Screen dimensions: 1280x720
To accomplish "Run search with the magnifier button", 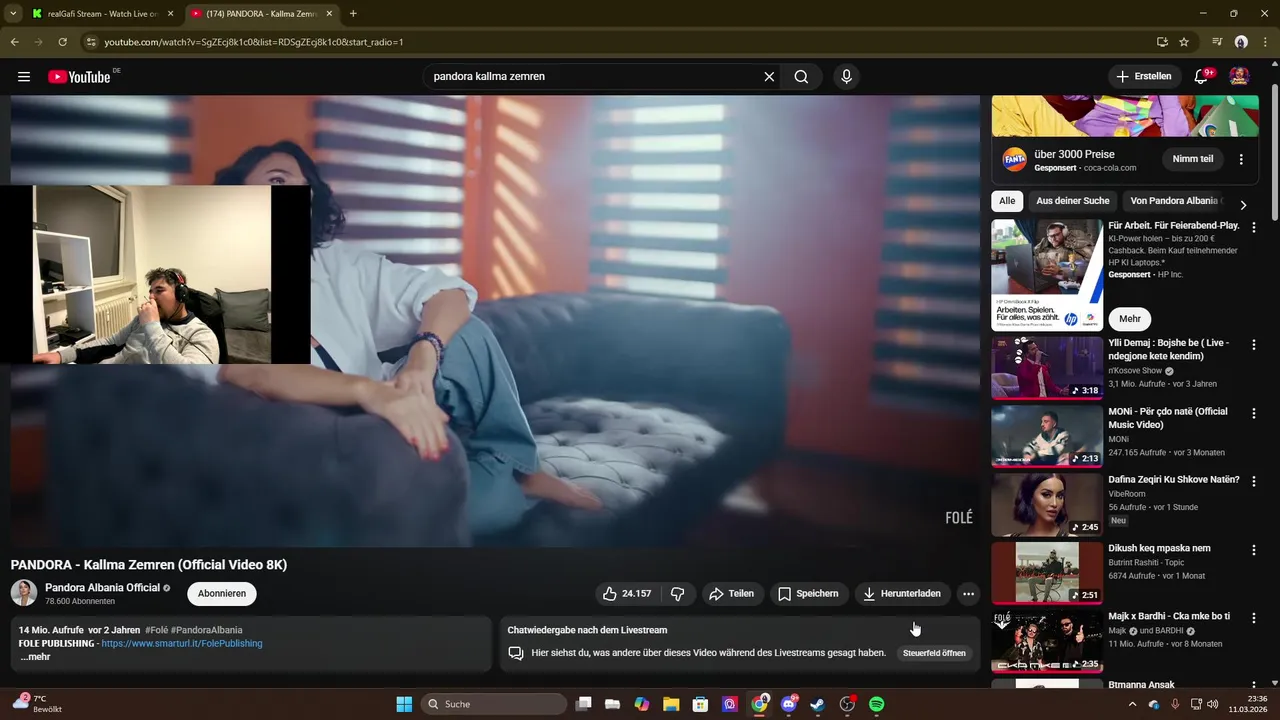I will [x=801, y=76].
